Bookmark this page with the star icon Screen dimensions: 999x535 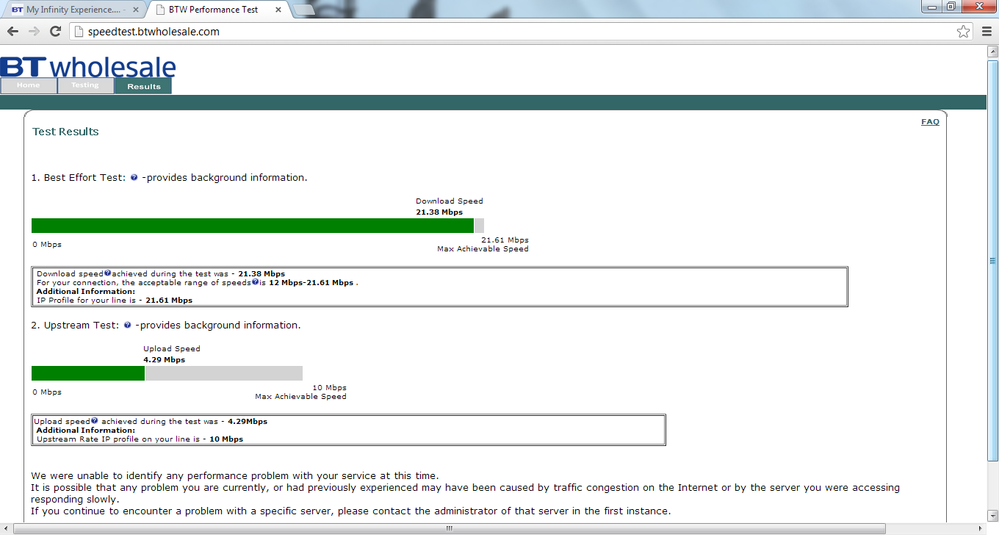tap(963, 31)
